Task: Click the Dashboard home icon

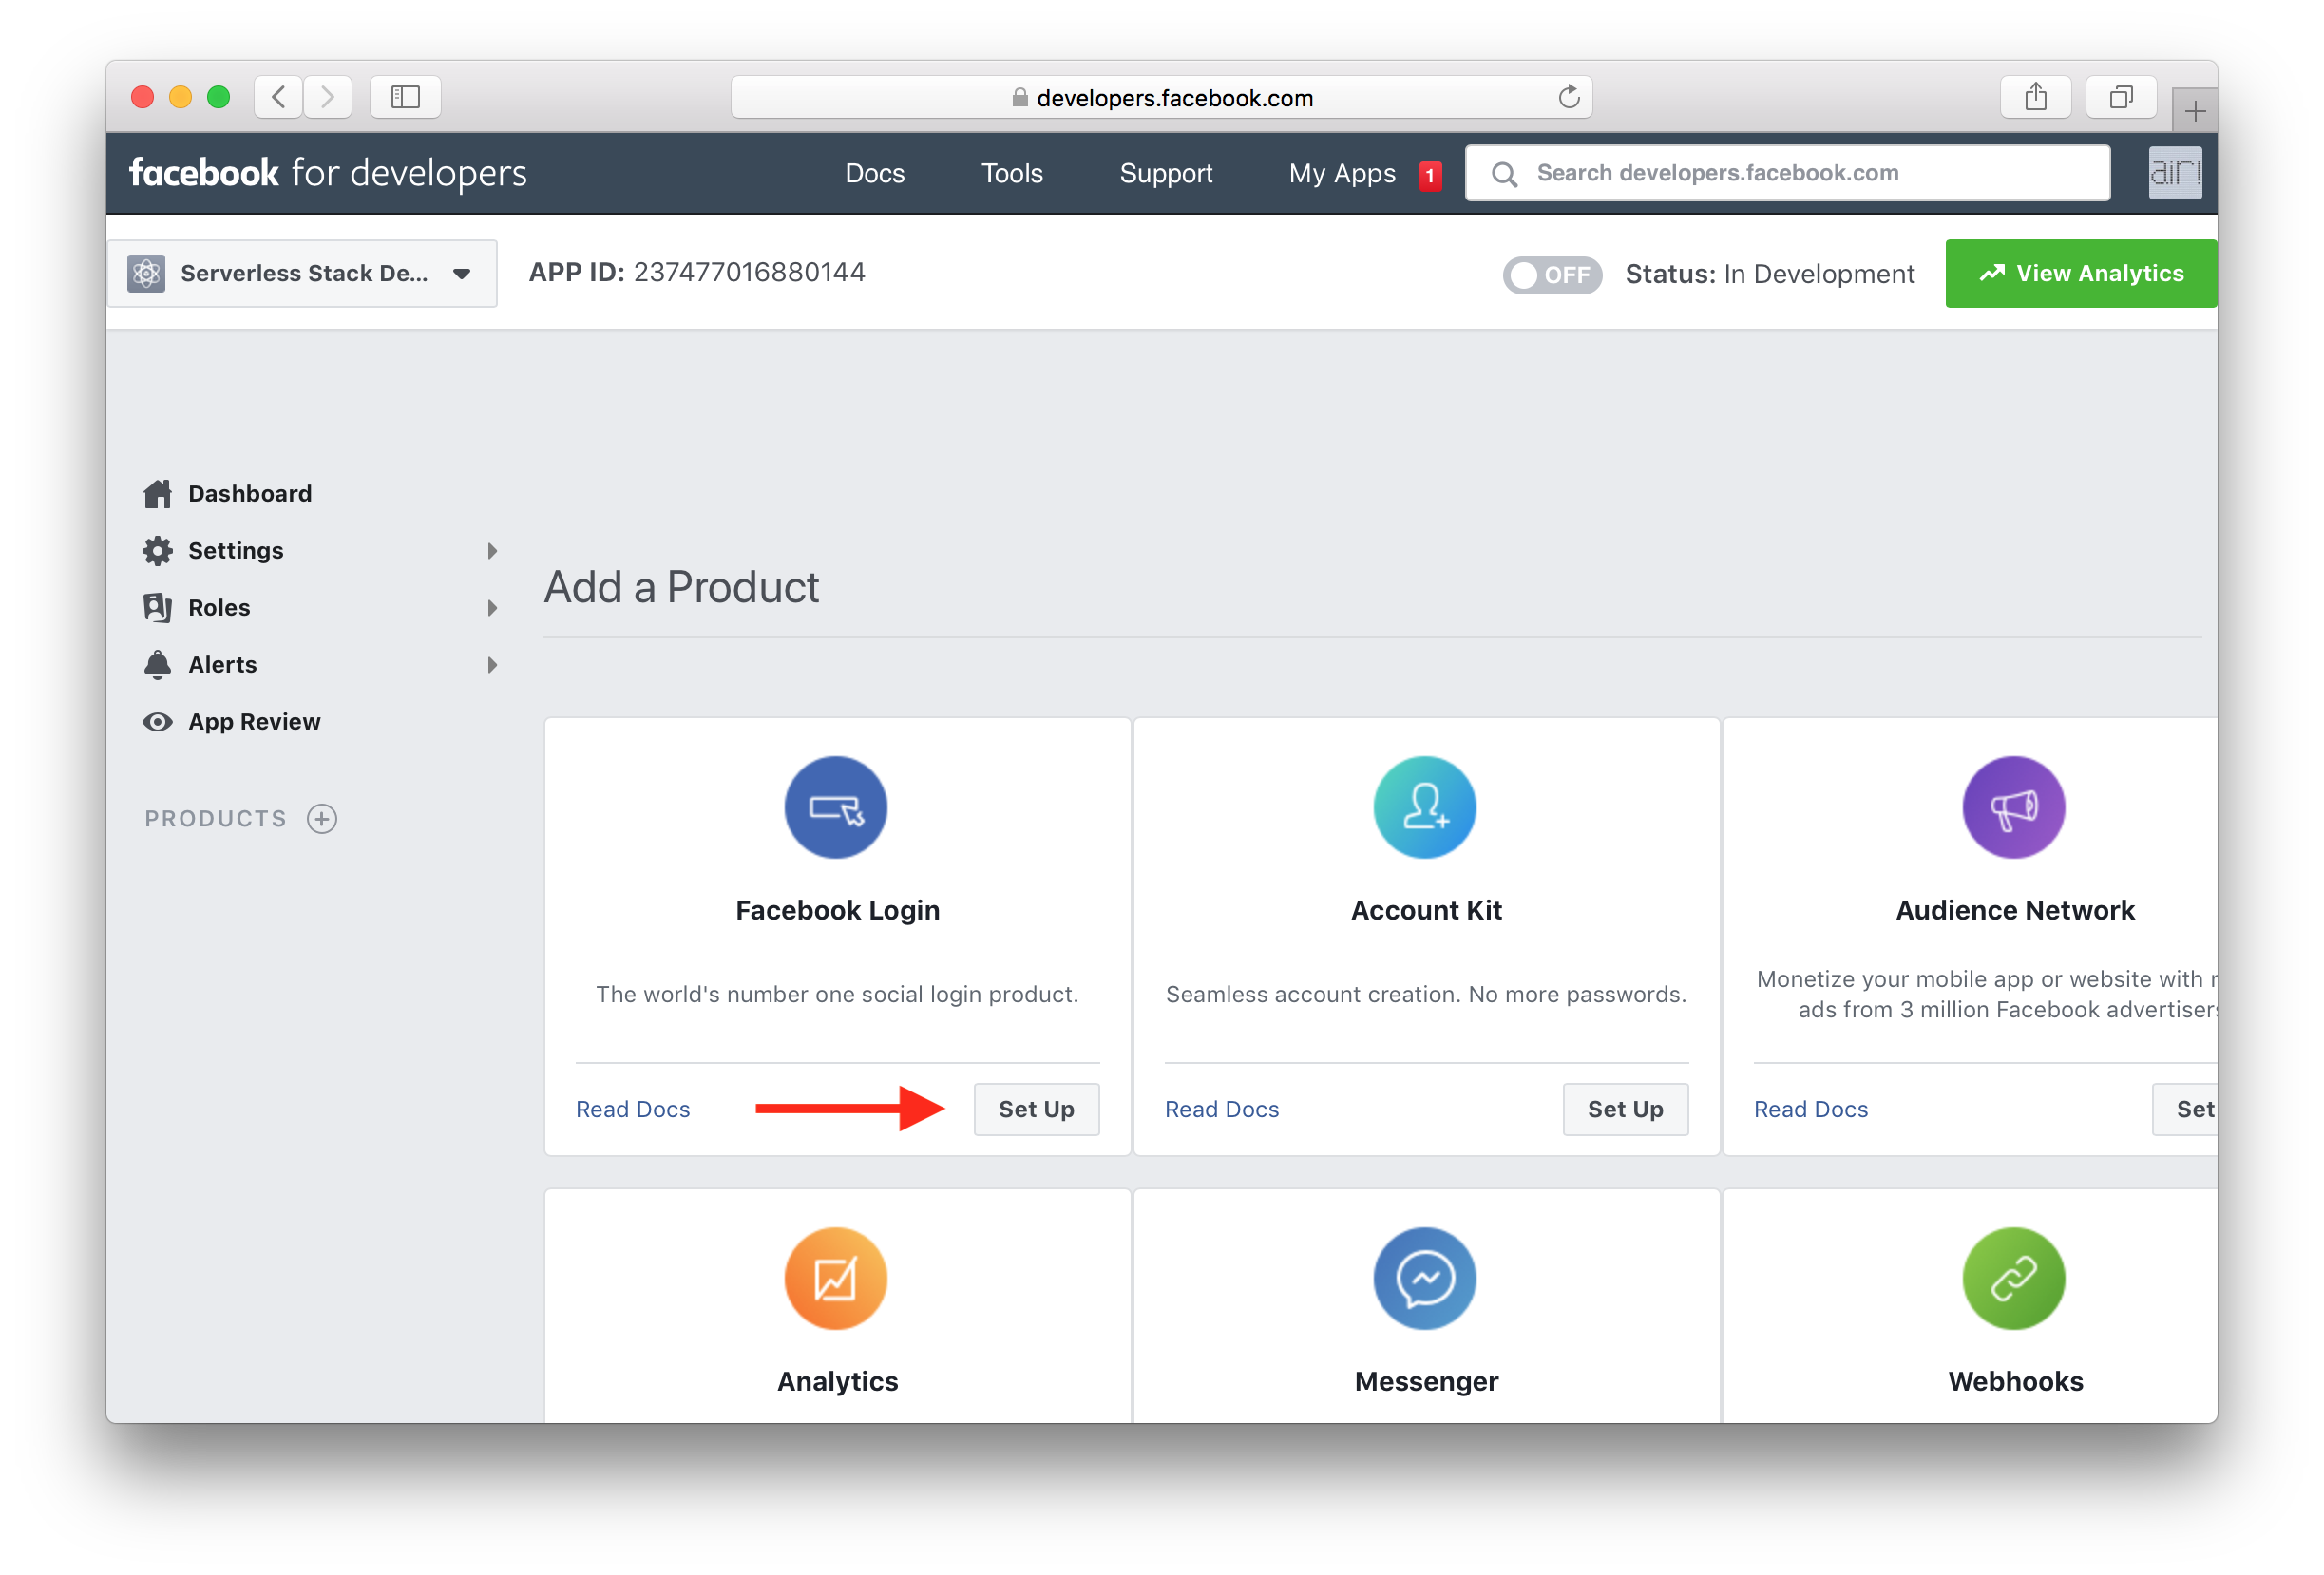Action: pyautogui.click(x=157, y=492)
